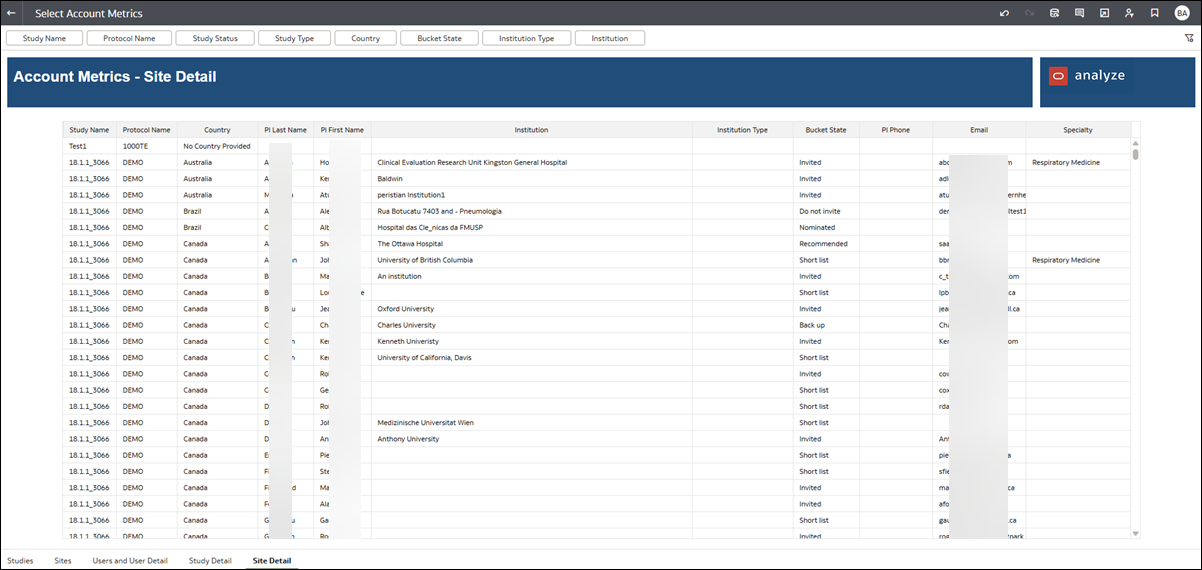Open the Study Type filter
Screen dimensions: 1202x570
[x=294, y=38]
